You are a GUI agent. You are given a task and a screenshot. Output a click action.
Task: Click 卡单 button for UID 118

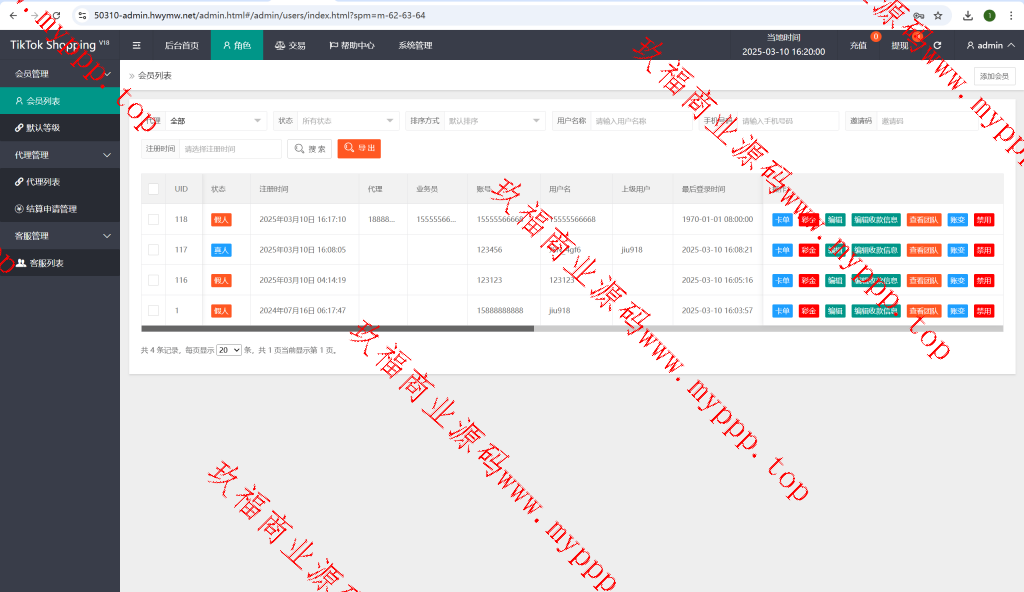tap(782, 220)
